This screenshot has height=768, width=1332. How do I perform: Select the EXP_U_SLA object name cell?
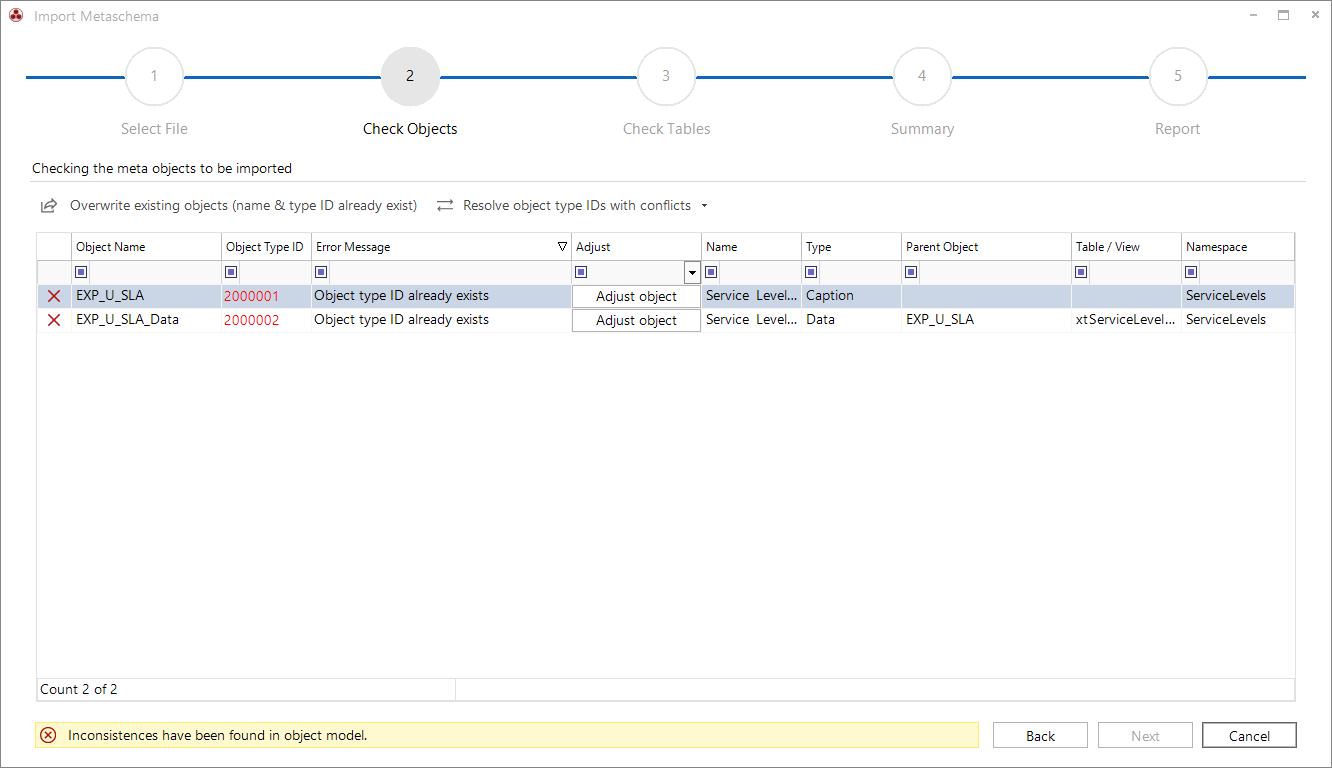[146, 296]
